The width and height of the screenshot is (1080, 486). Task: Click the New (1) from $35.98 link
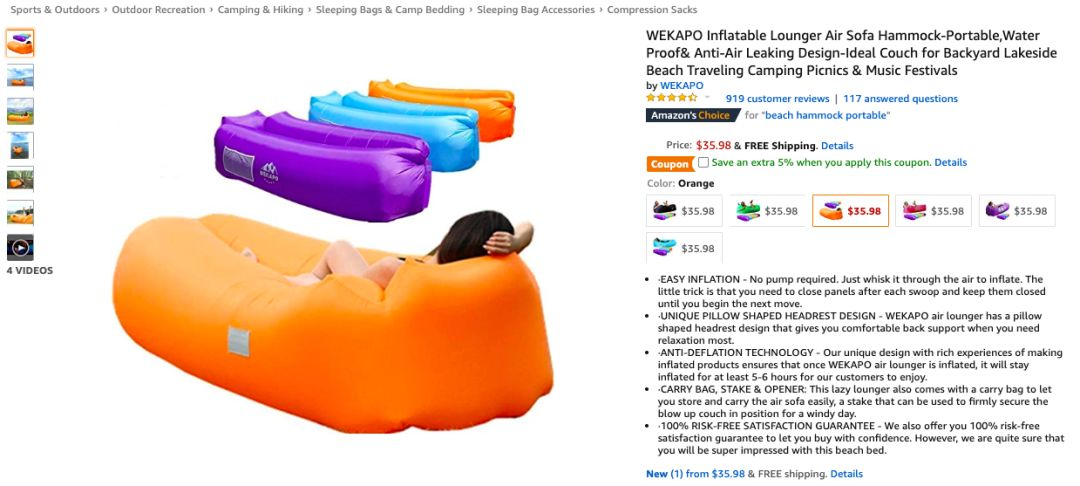tap(695, 474)
